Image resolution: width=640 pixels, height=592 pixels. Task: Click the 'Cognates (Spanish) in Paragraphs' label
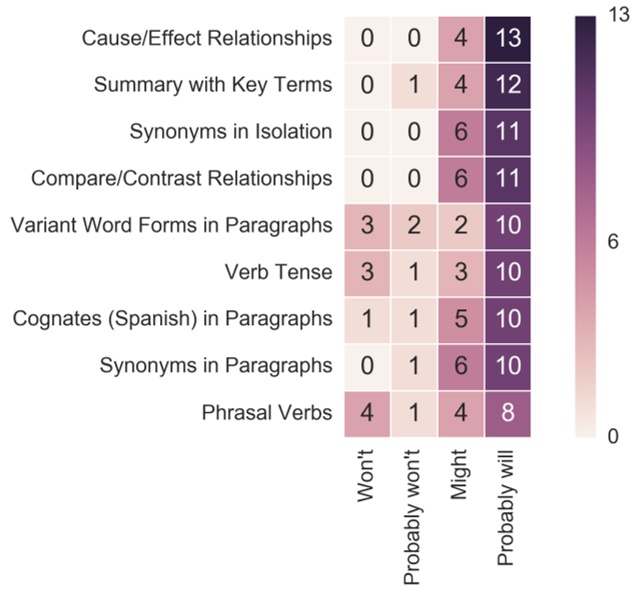[172, 319]
